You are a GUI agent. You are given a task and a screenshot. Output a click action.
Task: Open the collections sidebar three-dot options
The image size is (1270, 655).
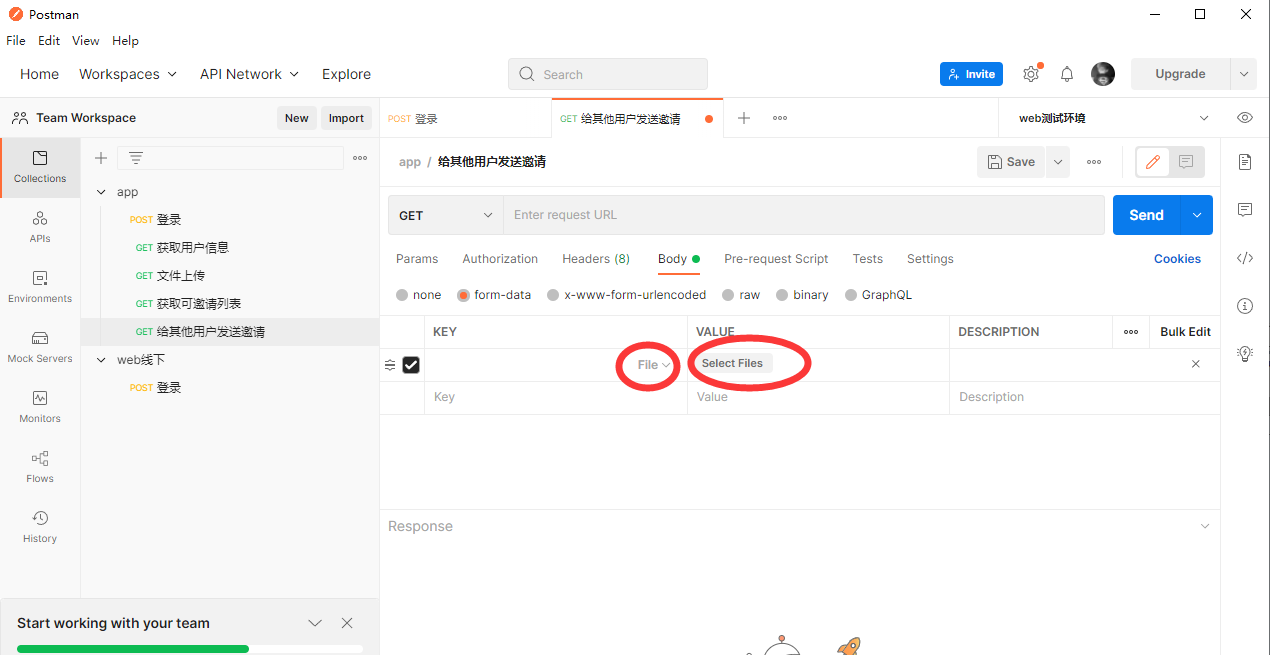click(360, 158)
